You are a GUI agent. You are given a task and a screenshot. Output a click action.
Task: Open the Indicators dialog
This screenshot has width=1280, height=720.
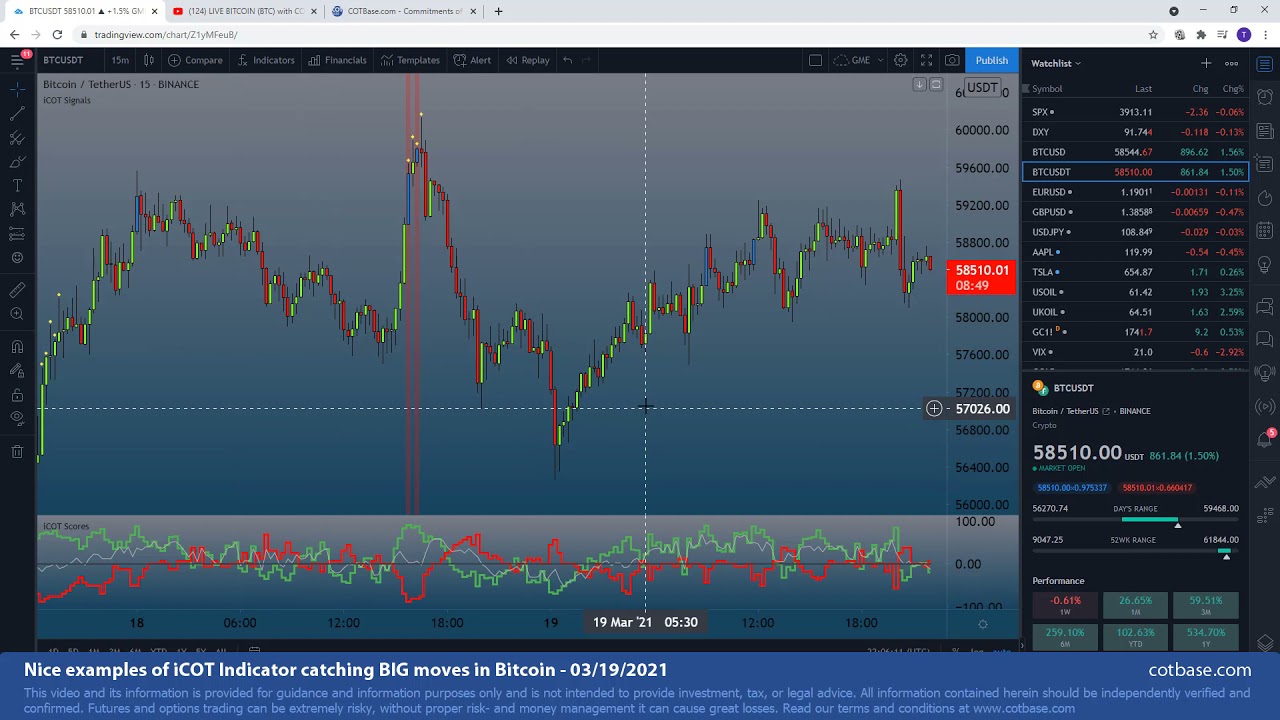(x=265, y=60)
